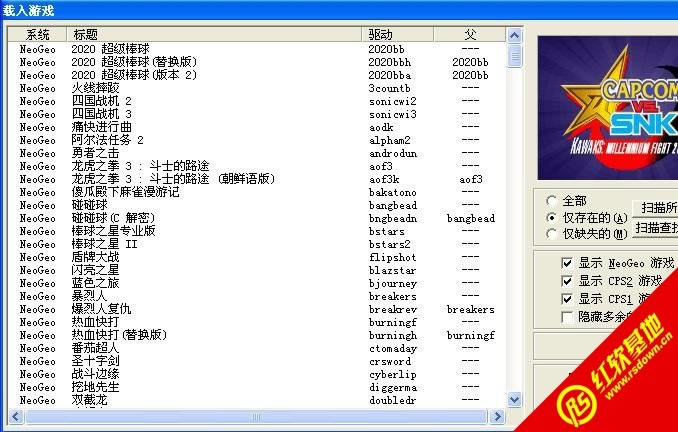This screenshot has width=678, height=432.
Task: Click the lower 扫描查找 button
Action: coord(656,228)
